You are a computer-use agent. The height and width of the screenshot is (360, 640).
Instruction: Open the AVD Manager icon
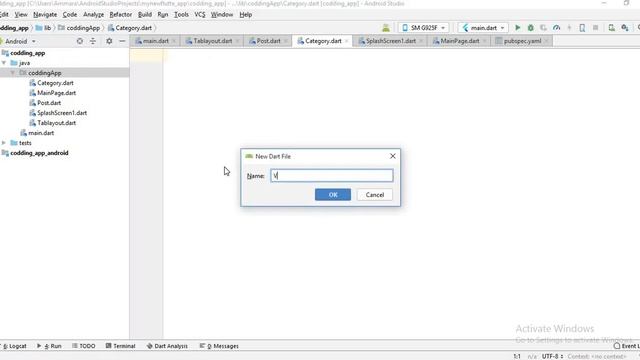click(x=611, y=28)
